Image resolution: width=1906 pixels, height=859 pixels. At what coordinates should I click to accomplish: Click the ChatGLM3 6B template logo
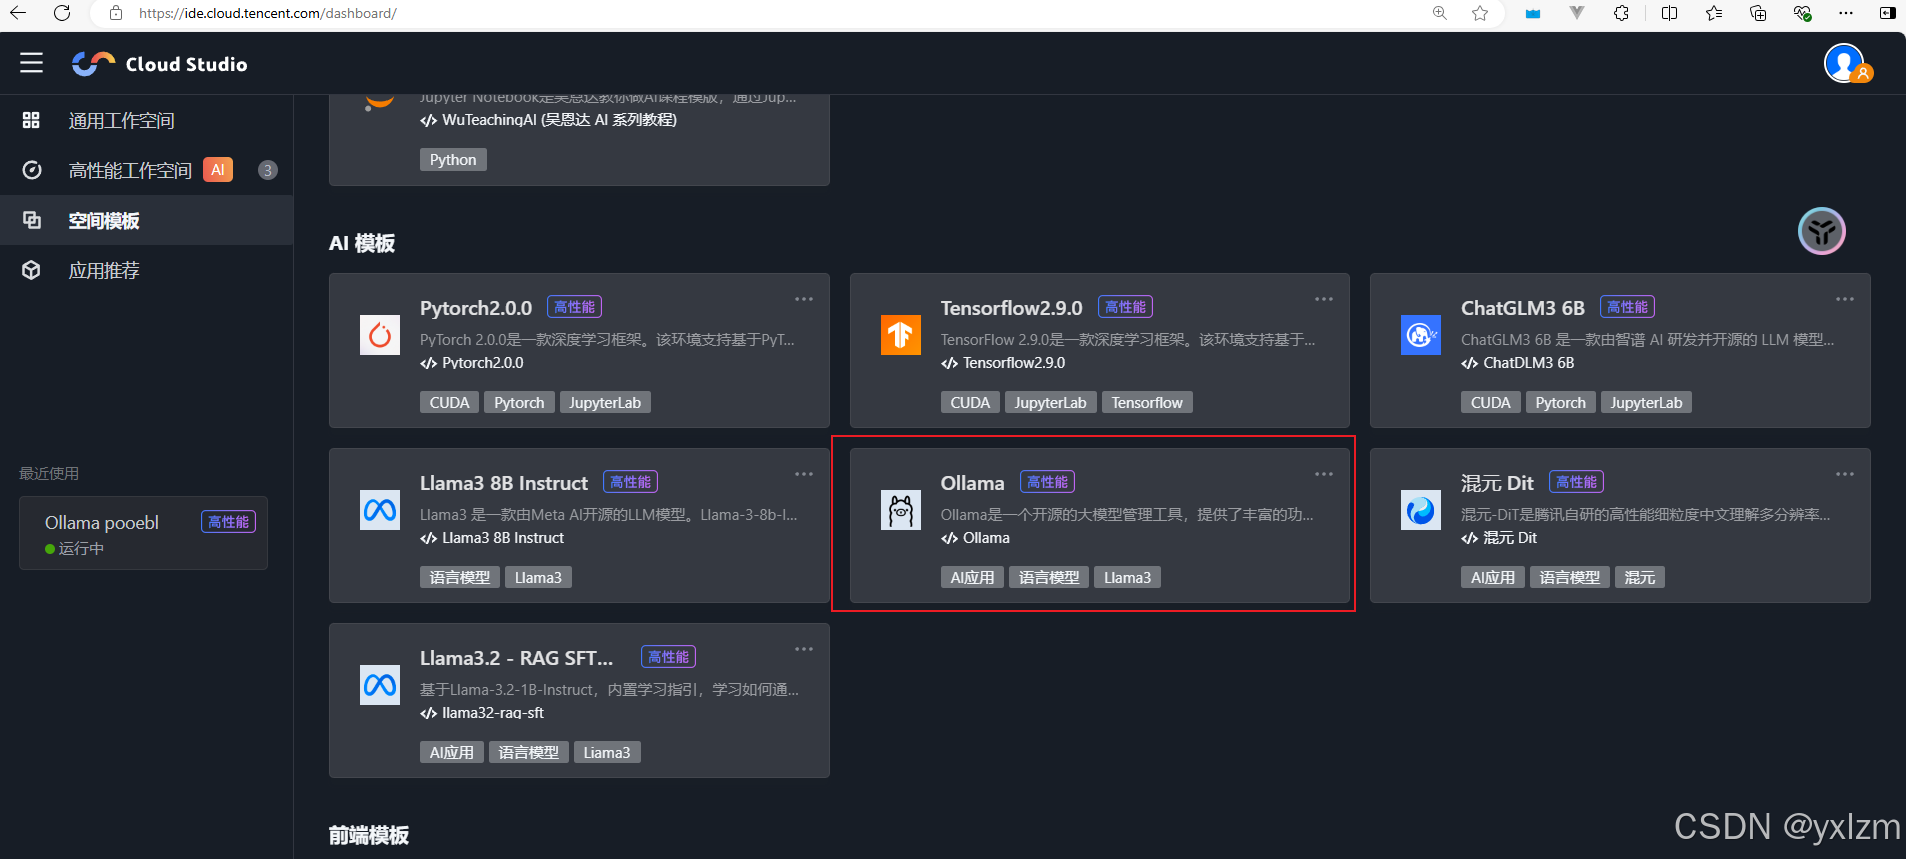[x=1421, y=335]
